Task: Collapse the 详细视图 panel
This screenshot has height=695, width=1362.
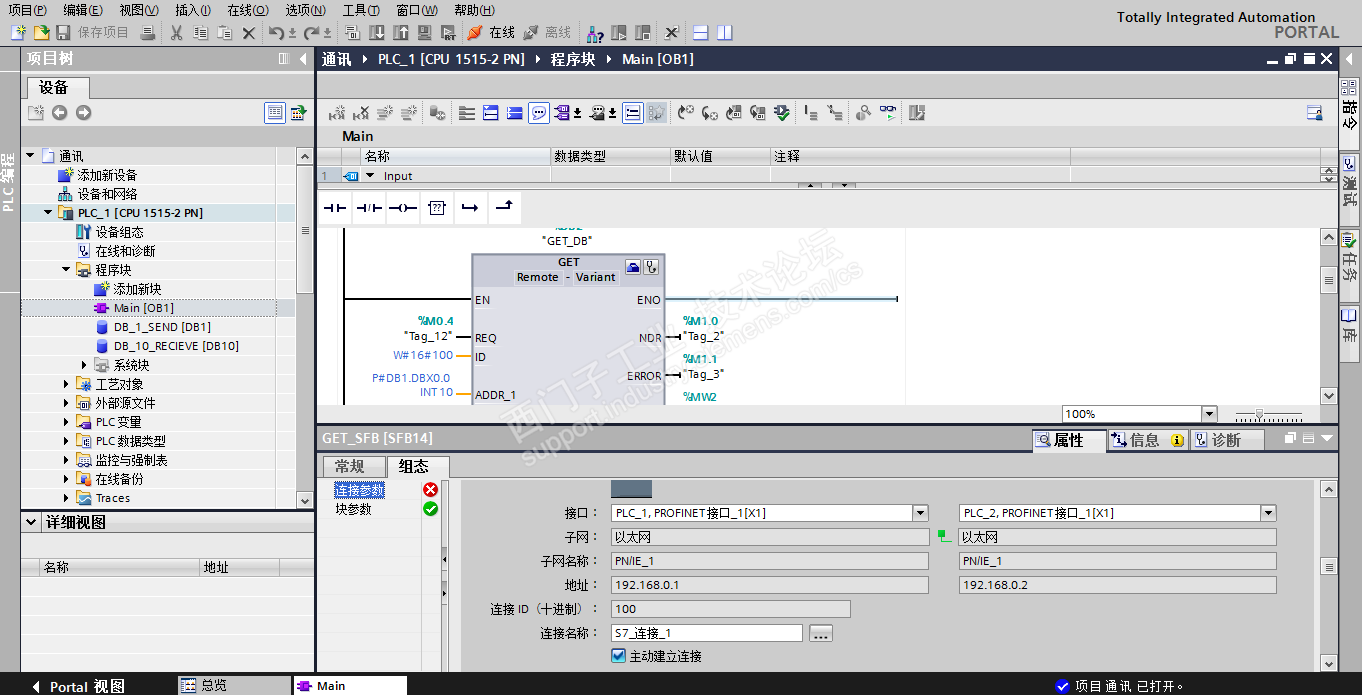Action: click(x=29, y=522)
